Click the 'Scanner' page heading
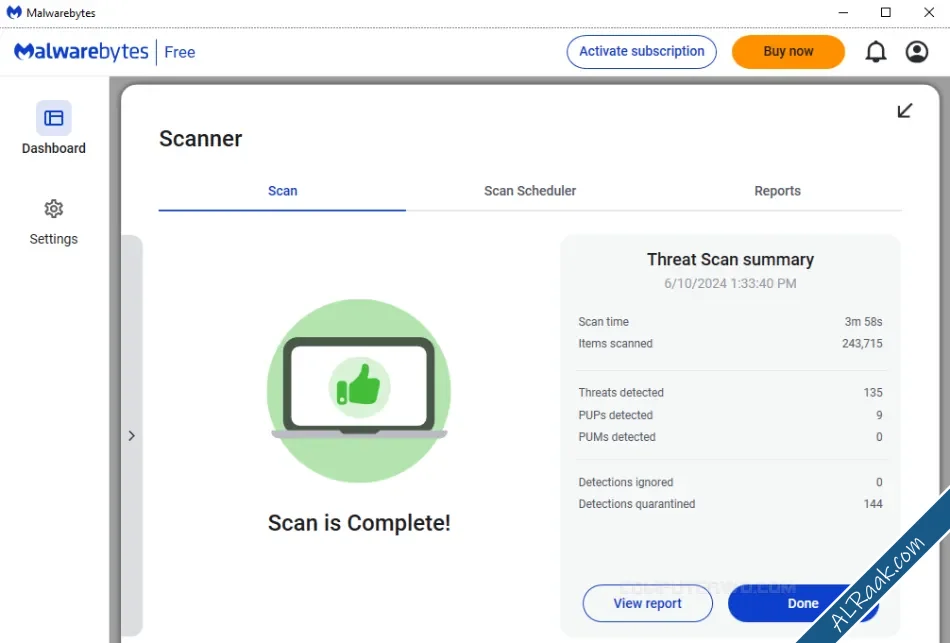The height and width of the screenshot is (643, 950). pos(201,139)
